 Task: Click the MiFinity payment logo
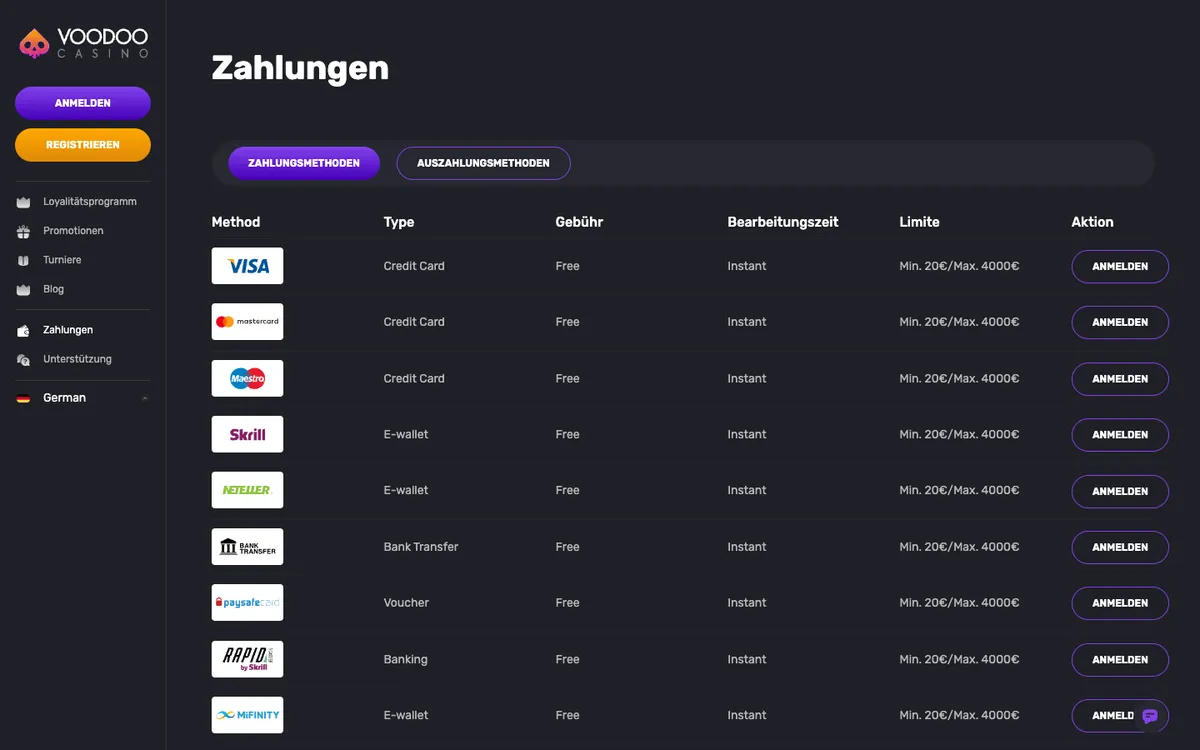[247, 715]
